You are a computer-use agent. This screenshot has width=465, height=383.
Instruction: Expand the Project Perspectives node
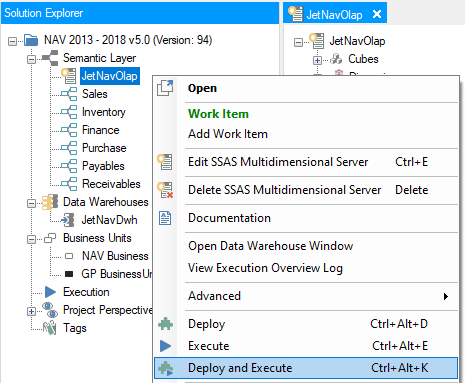coord(31,311)
